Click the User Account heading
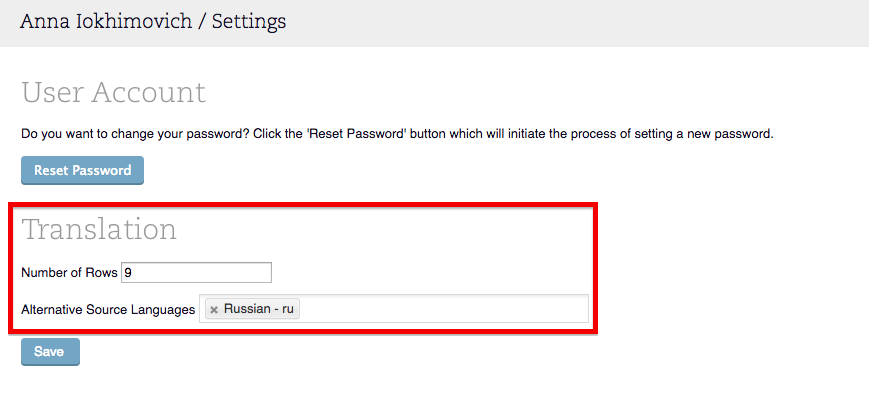This screenshot has height=400, width=869. [x=113, y=93]
